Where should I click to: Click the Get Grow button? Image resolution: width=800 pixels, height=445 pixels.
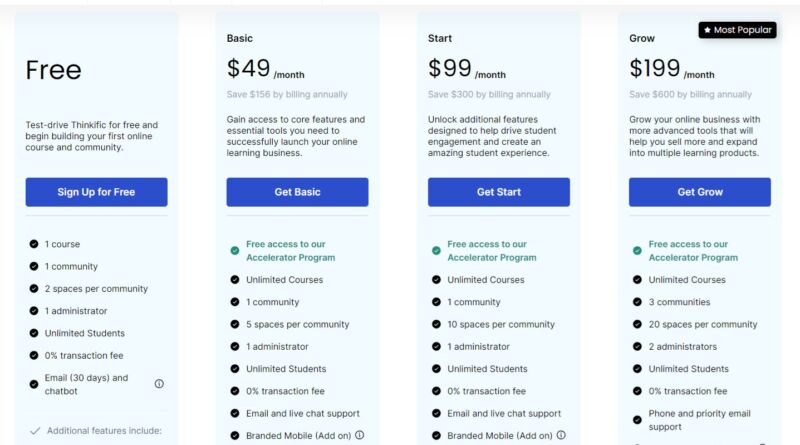(x=700, y=192)
